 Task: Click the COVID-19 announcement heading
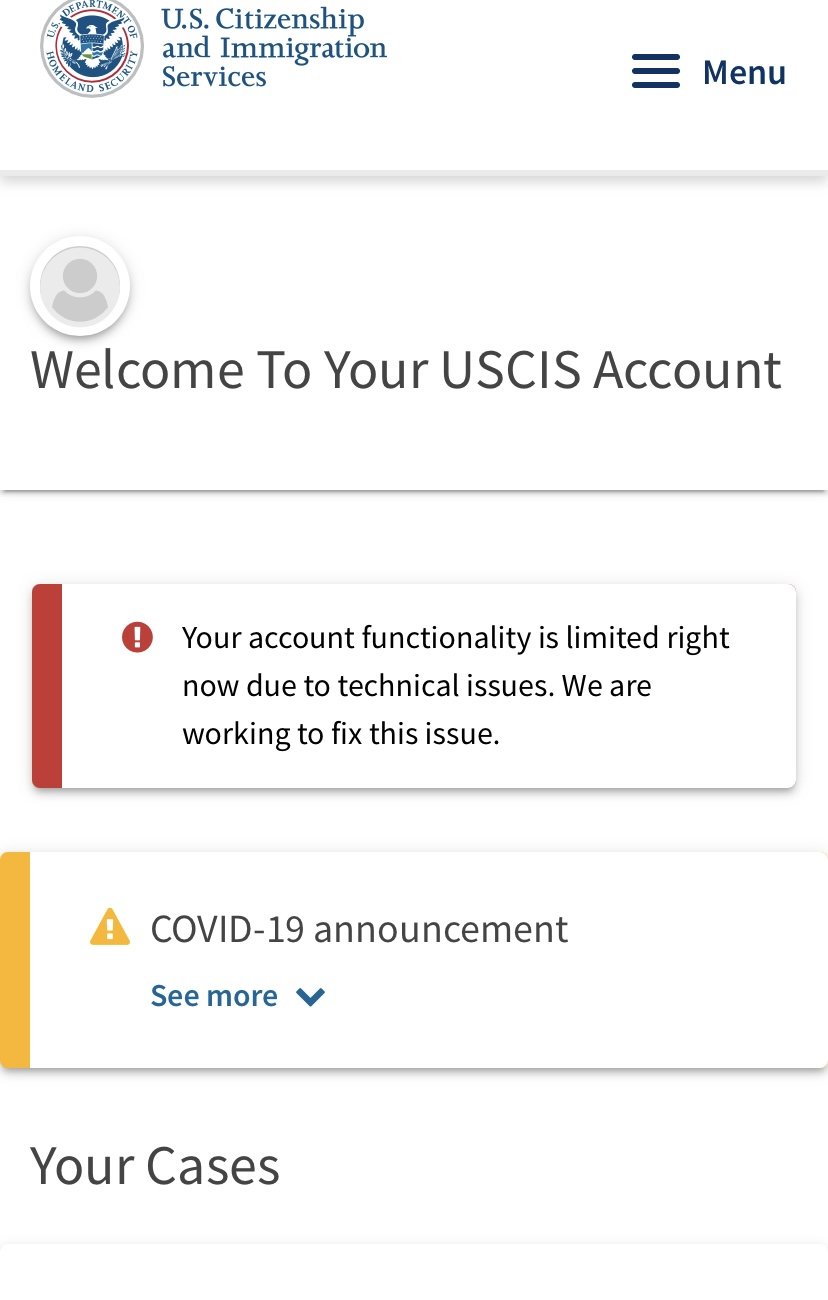point(359,929)
